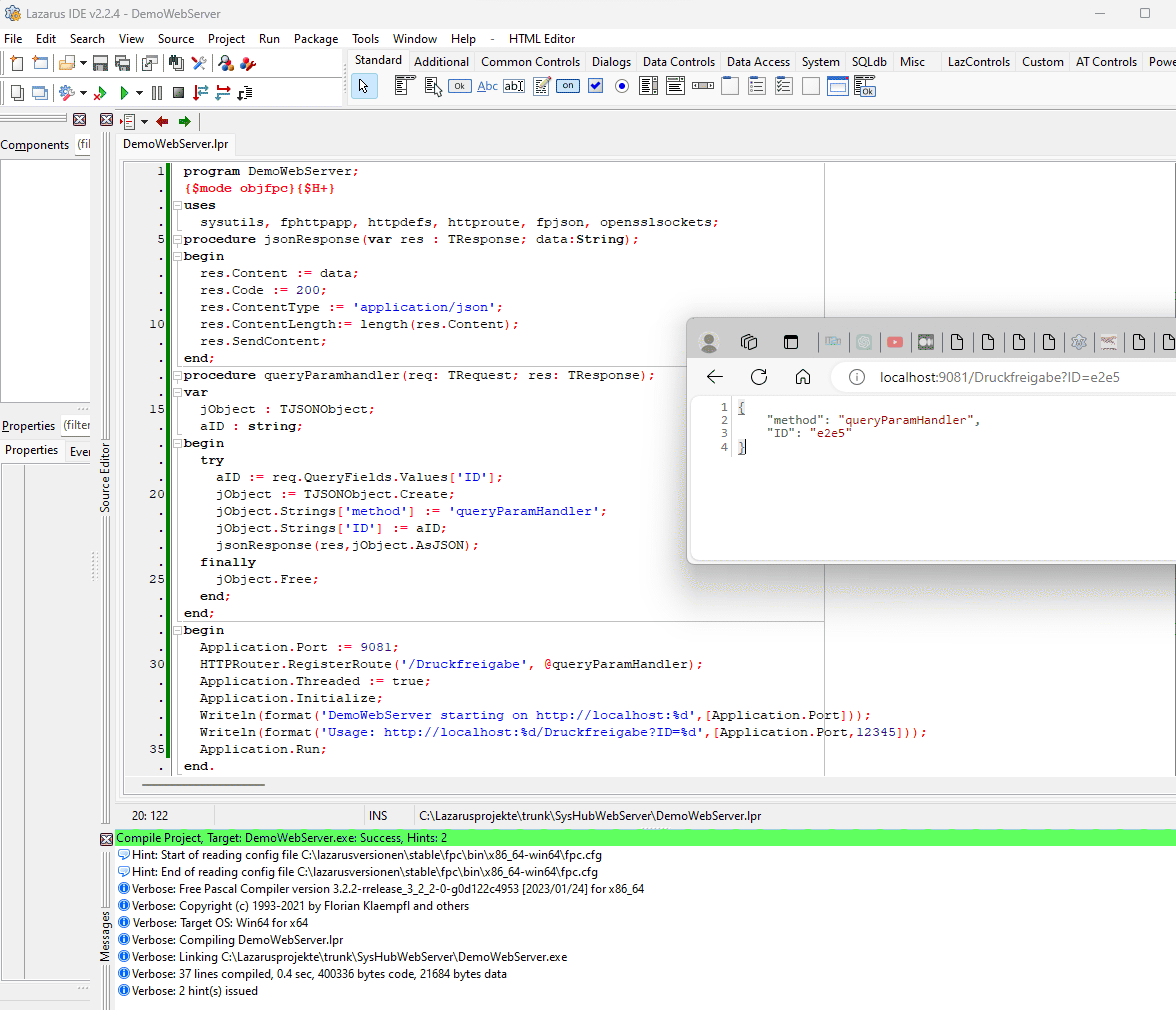The height and width of the screenshot is (1010, 1176).
Task: Pick the TToggleBox on component icon
Action: pos(568,86)
